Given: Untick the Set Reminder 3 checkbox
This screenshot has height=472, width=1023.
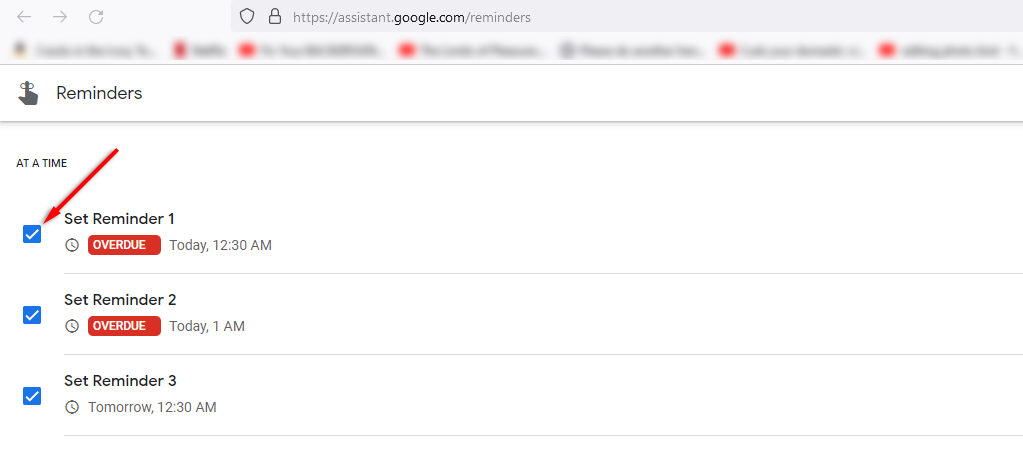Looking at the screenshot, I should pos(32,396).
